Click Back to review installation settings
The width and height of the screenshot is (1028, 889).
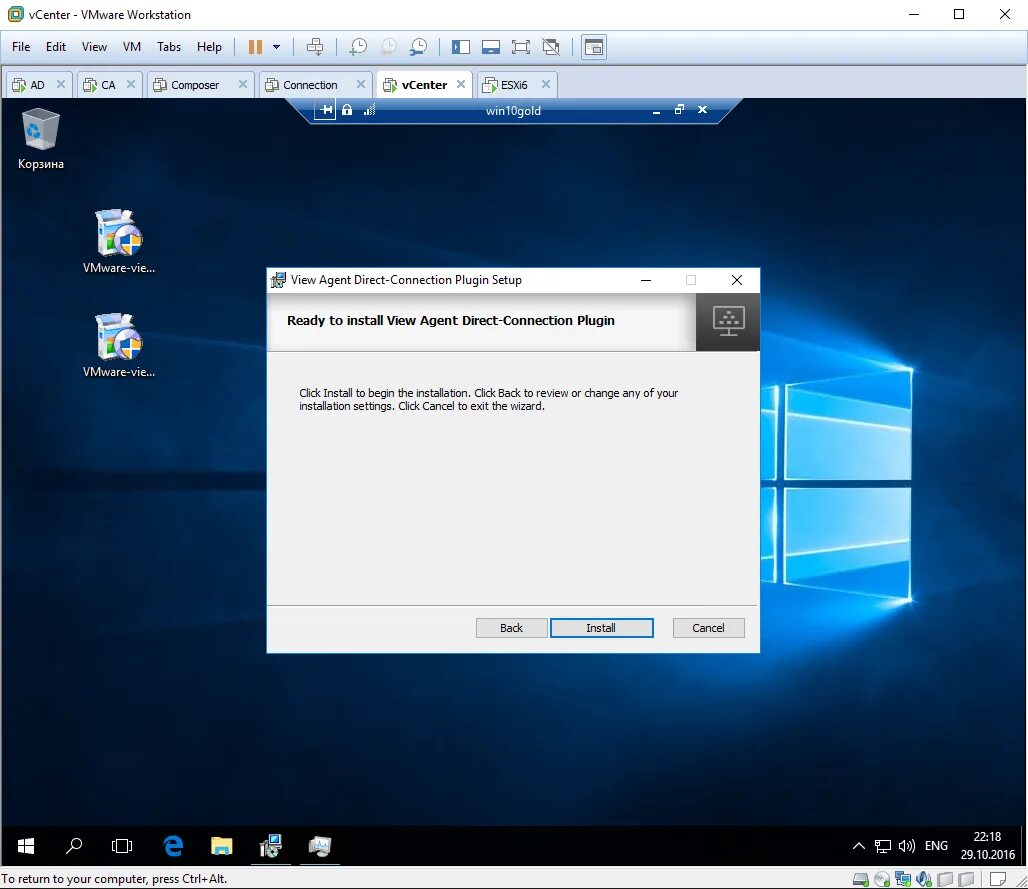point(511,627)
